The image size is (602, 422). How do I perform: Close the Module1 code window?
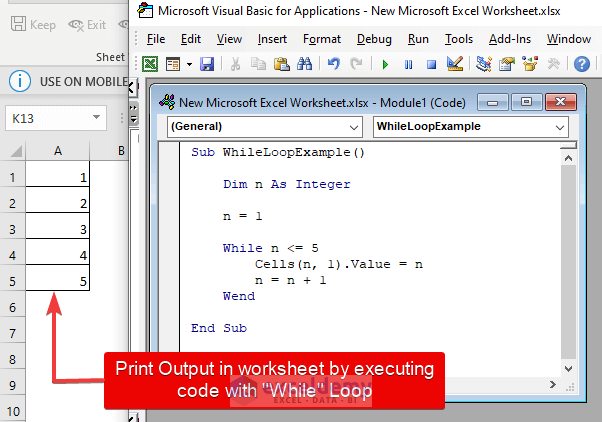pos(561,102)
